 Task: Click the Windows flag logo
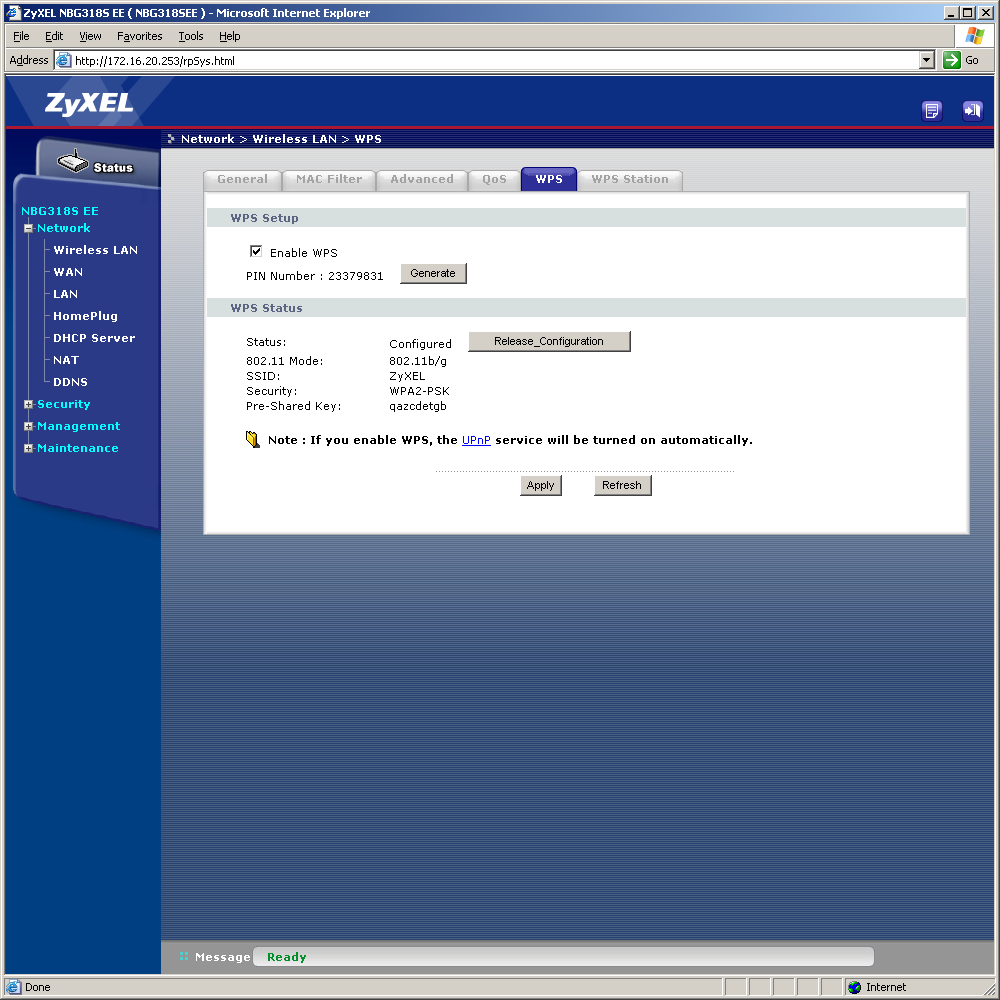click(x=974, y=36)
